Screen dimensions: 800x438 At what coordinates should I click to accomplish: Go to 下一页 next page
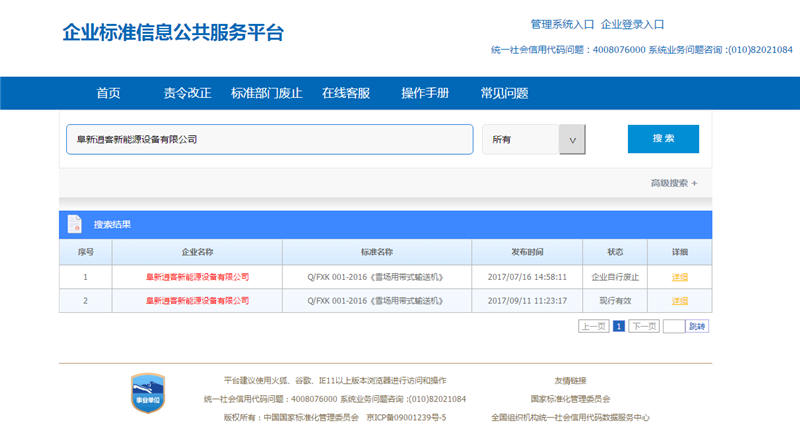click(643, 326)
